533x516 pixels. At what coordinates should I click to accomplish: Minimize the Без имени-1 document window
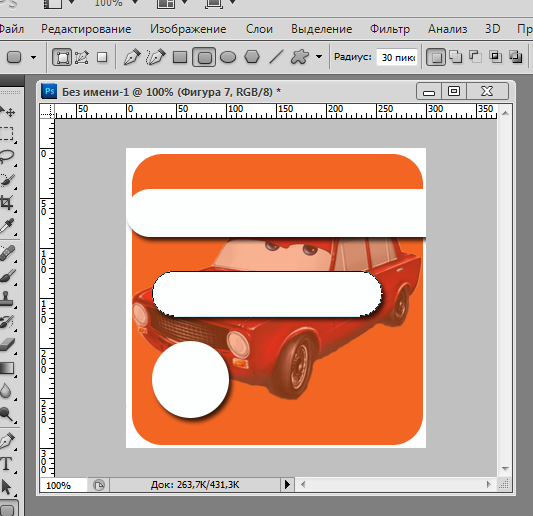tap(429, 91)
